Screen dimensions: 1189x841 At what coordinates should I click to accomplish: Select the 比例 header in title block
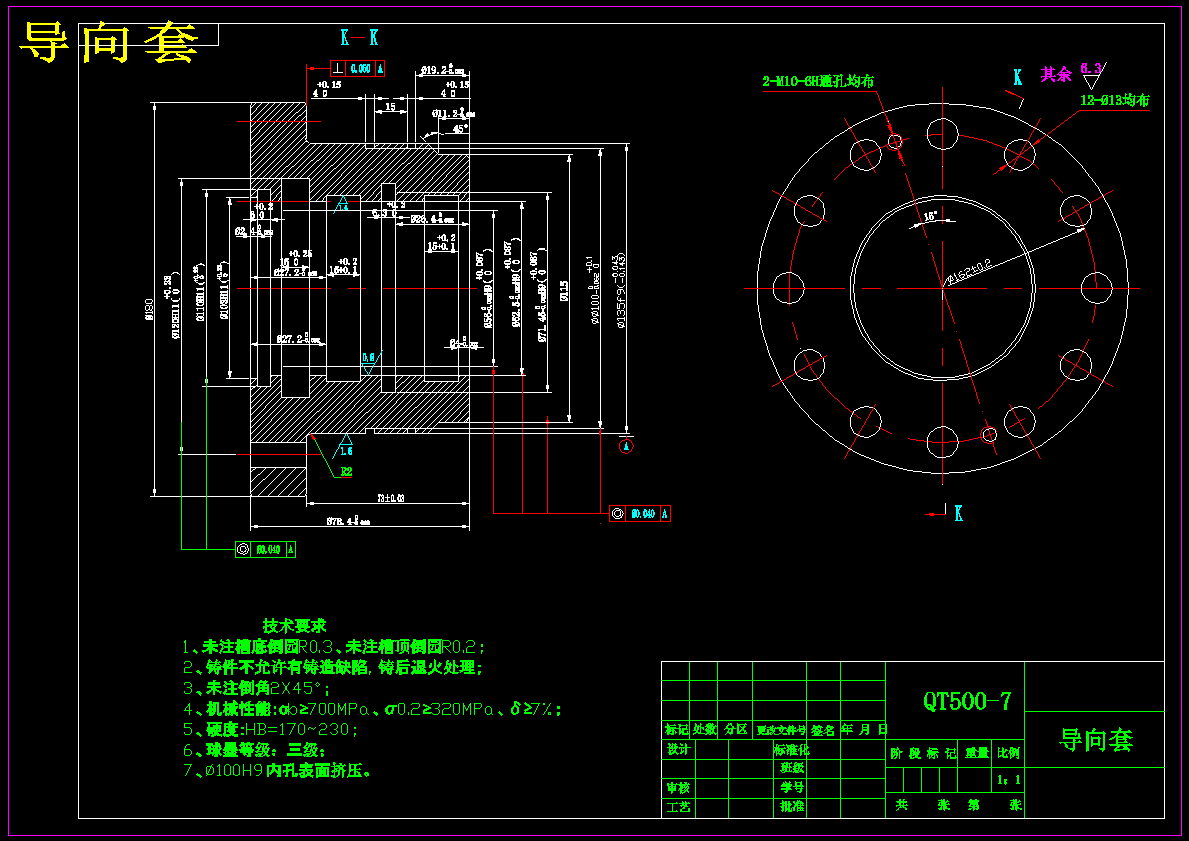point(1009,753)
